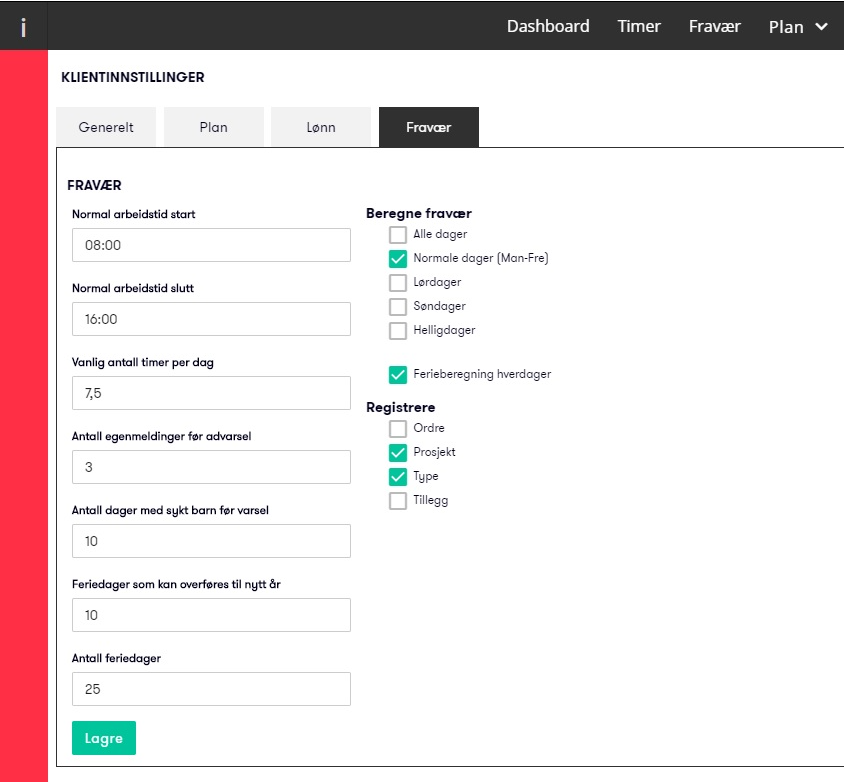Select the Plan settings tab
Screen dimensions: 845x782
(213, 127)
